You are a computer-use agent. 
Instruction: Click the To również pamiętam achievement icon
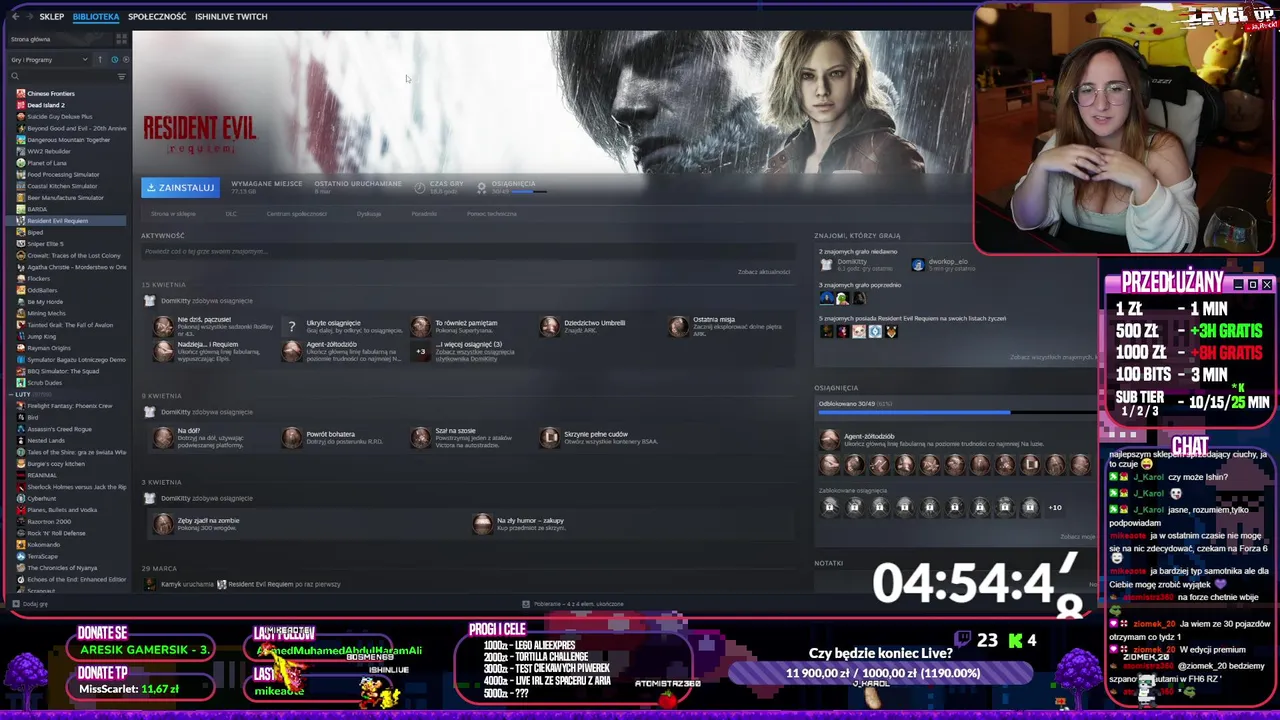[421, 327]
